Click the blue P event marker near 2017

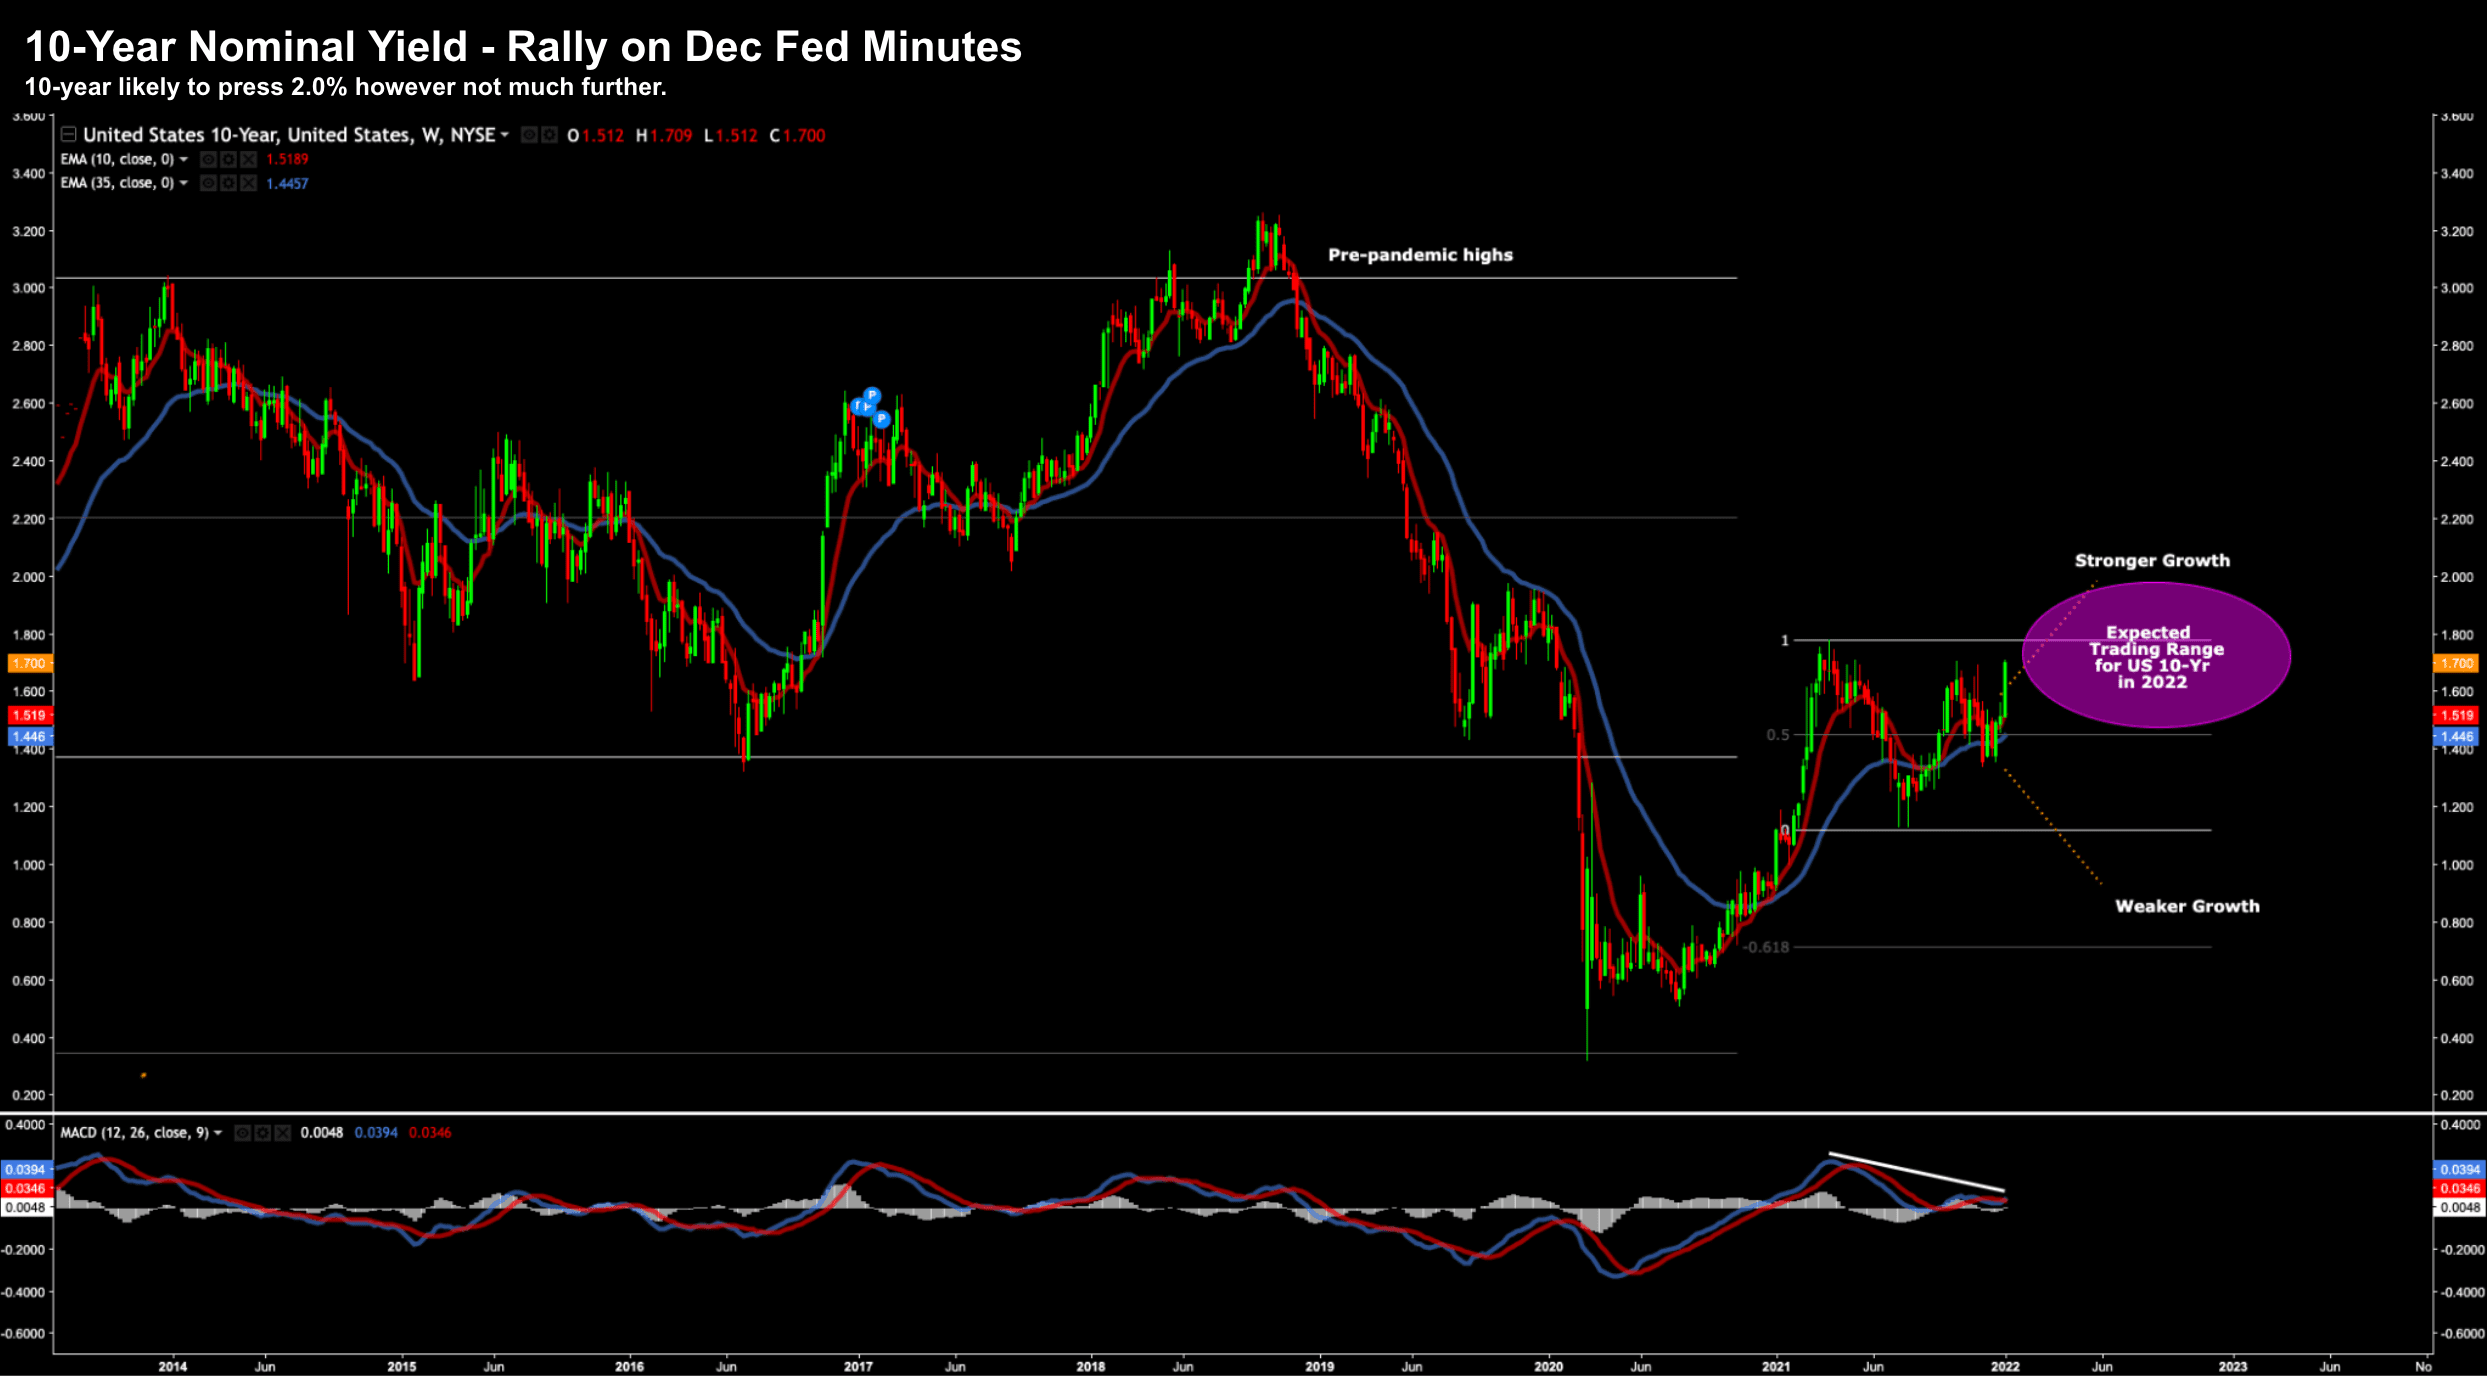click(872, 395)
